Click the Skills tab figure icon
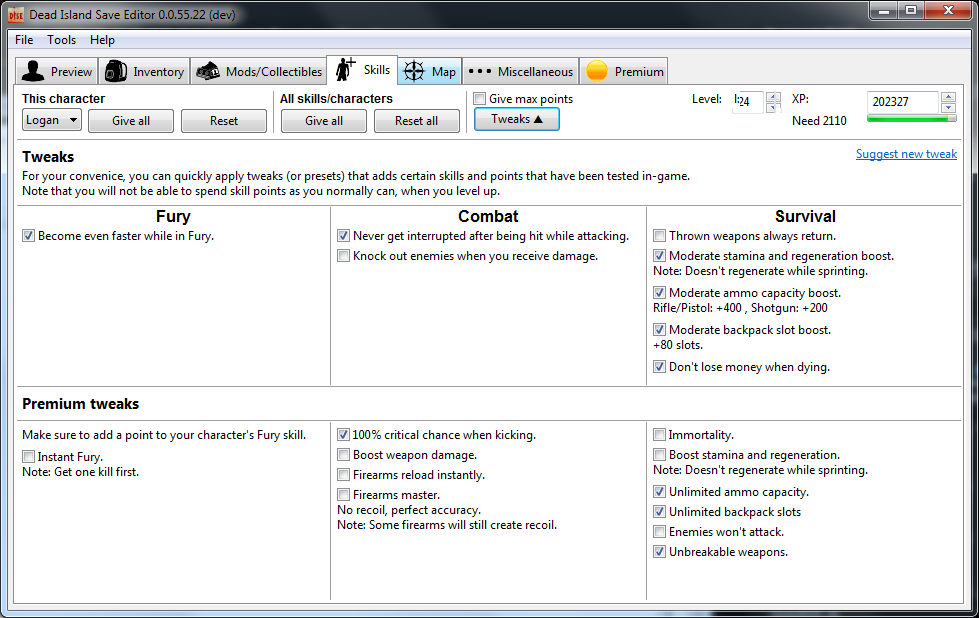 click(x=345, y=69)
